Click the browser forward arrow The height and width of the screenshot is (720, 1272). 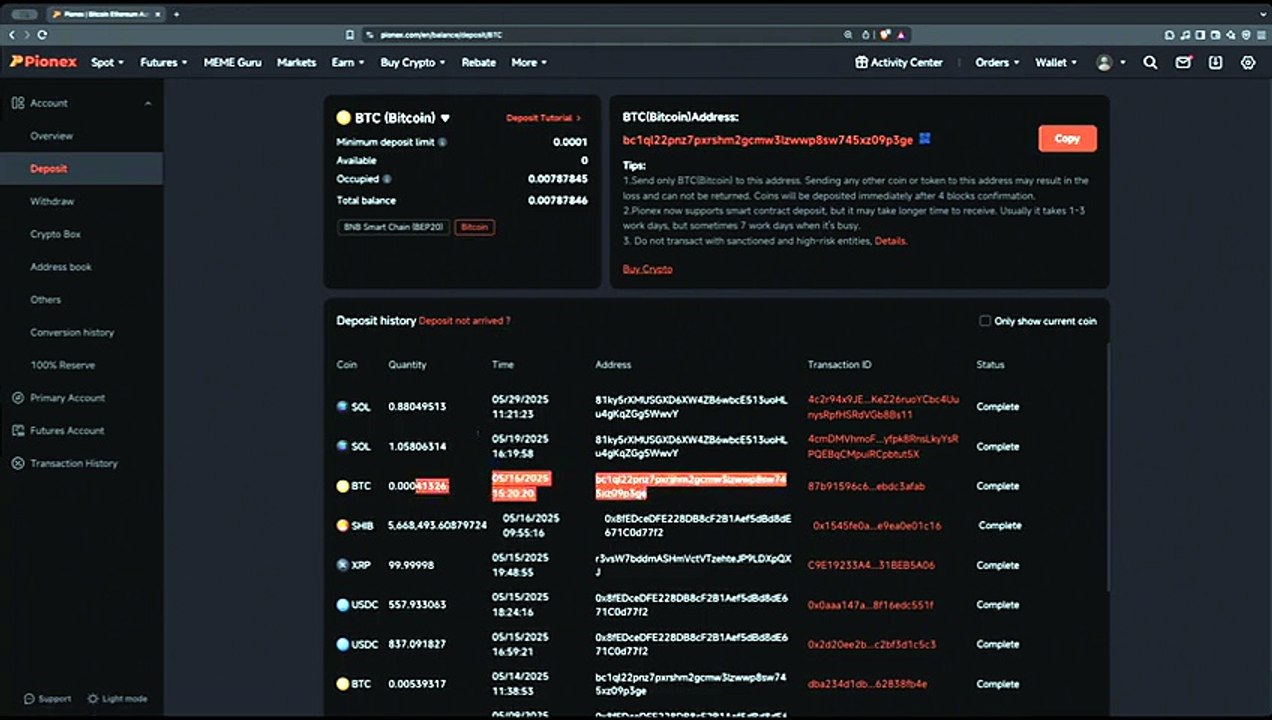click(x=26, y=34)
